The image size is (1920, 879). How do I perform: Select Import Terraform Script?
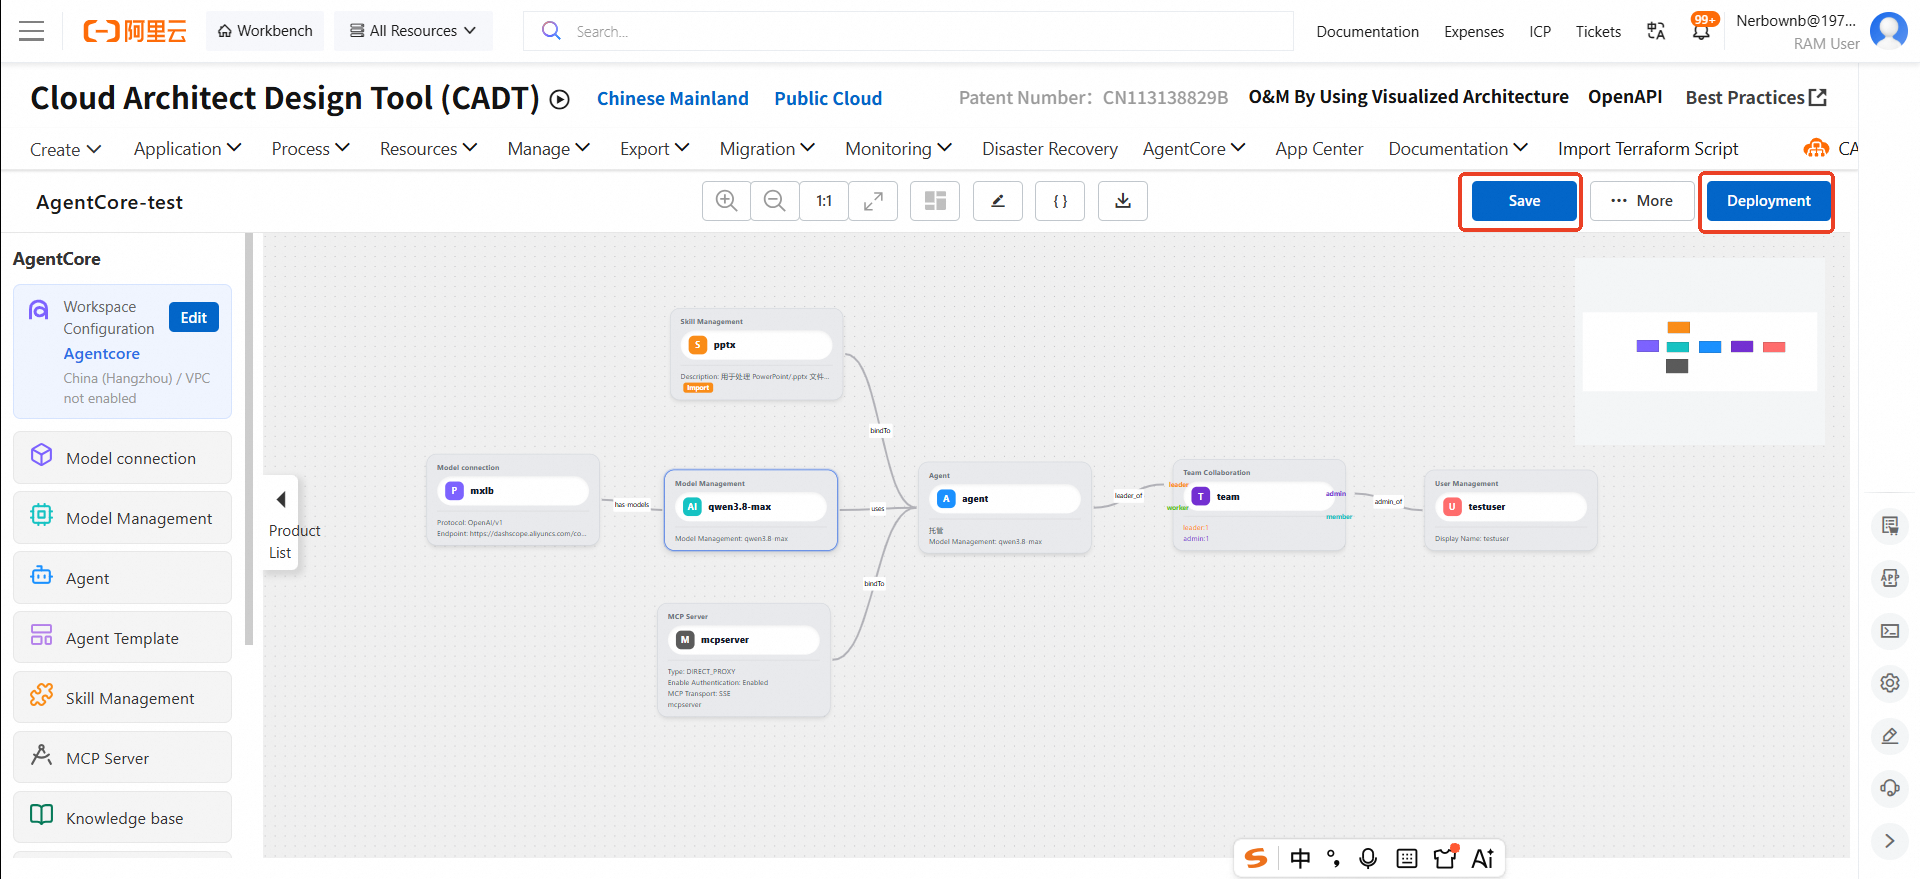(x=1648, y=149)
